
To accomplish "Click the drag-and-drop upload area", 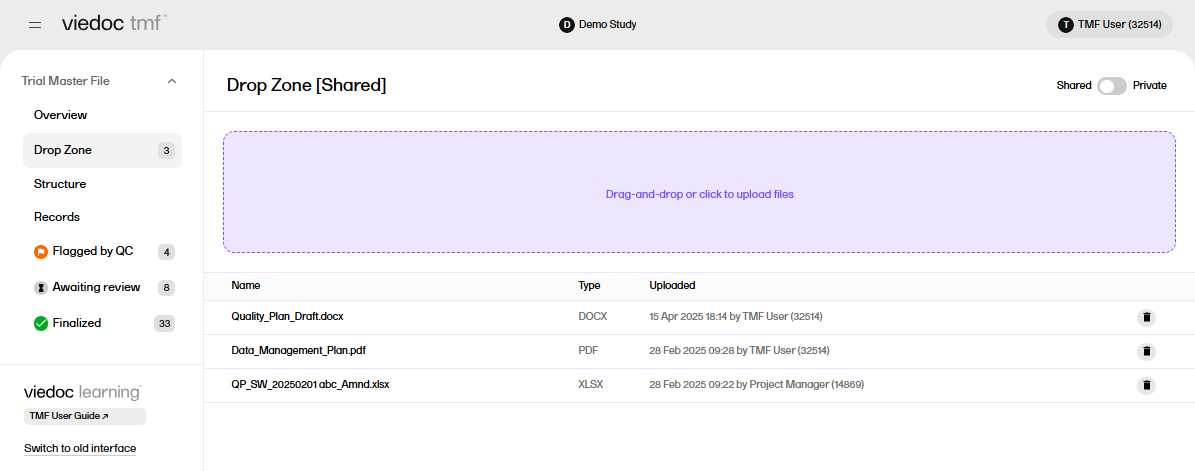I will click(x=699, y=193).
